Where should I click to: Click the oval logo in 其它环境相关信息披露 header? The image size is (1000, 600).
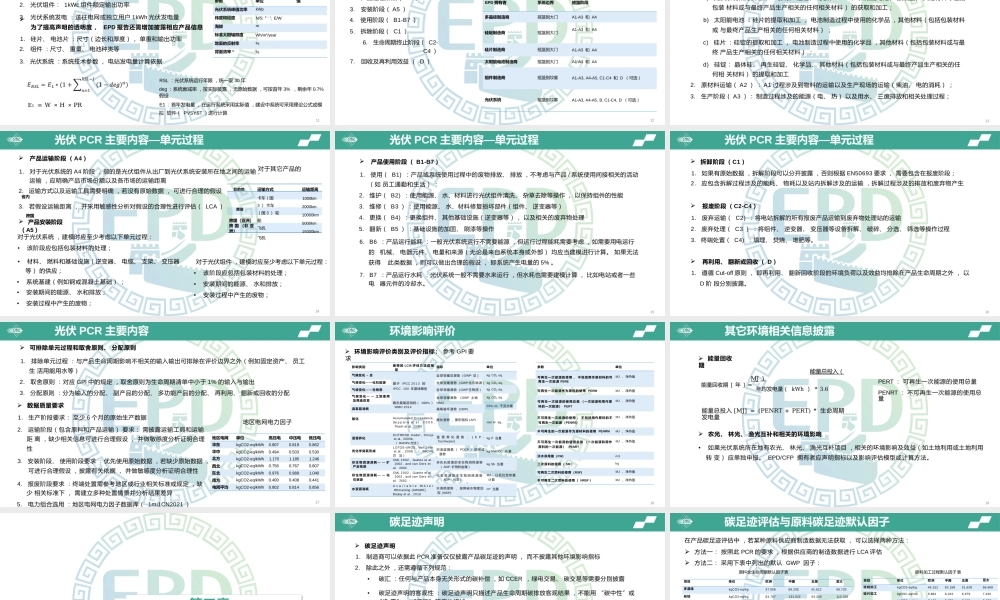tap(684, 331)
